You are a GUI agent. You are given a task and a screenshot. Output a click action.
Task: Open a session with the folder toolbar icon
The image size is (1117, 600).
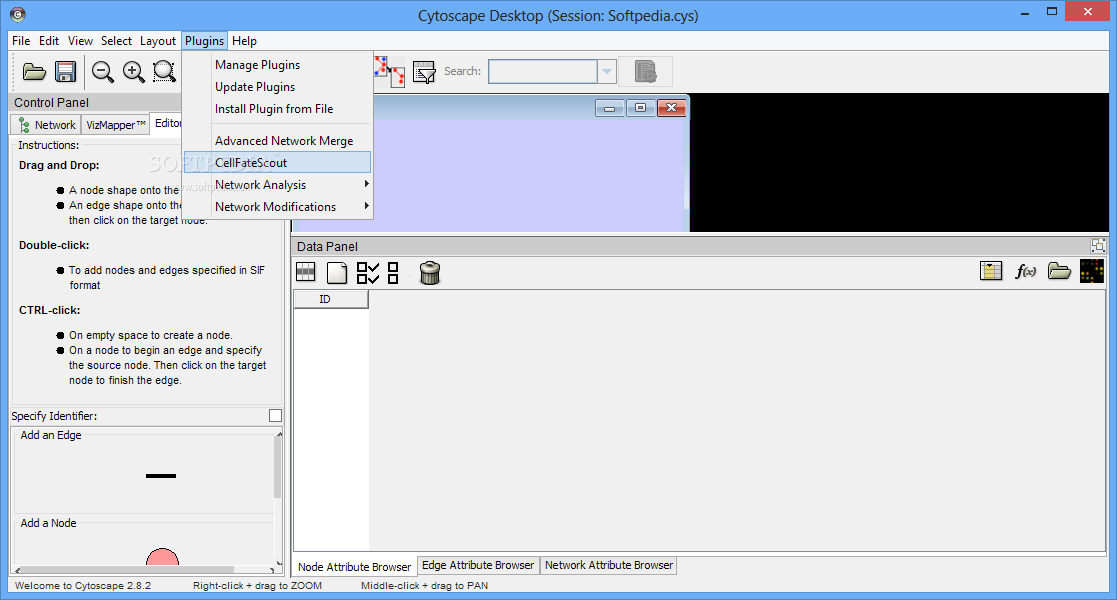pos(34,71)
